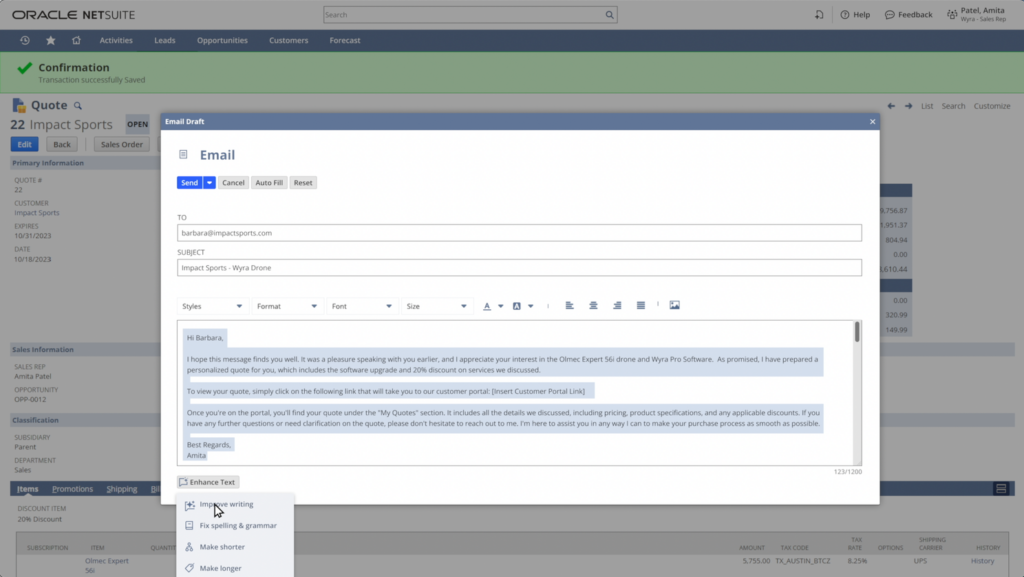
Task: Apply right align in the email editor
Action: tap(618, 305)
